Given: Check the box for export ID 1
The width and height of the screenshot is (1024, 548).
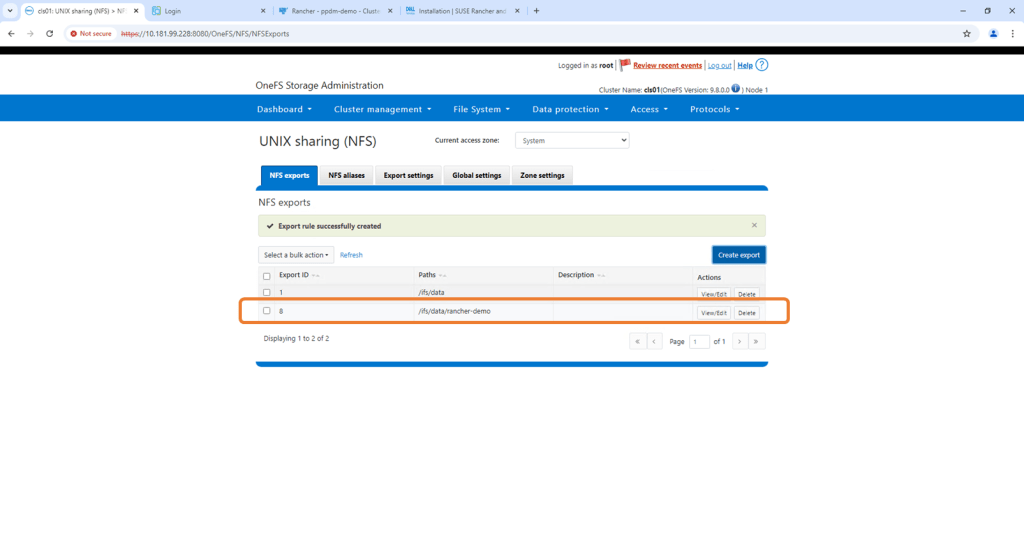Looking at the screenshot, I should 267,293.
